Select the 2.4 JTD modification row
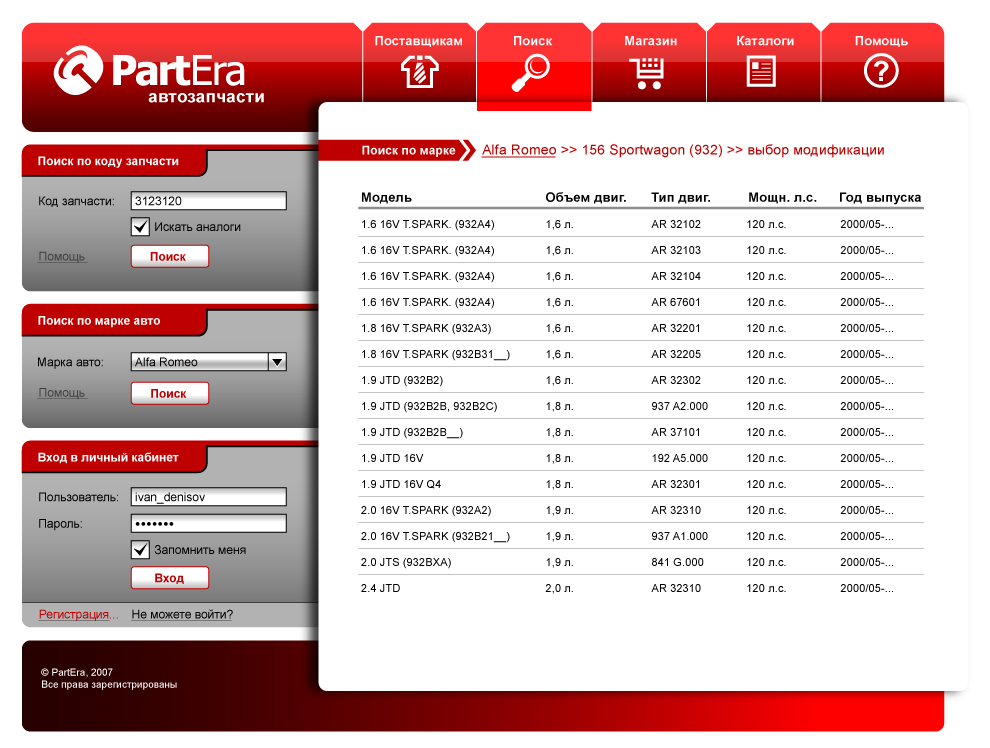Viewport: 990px width, 748px height. pos(640,588)
